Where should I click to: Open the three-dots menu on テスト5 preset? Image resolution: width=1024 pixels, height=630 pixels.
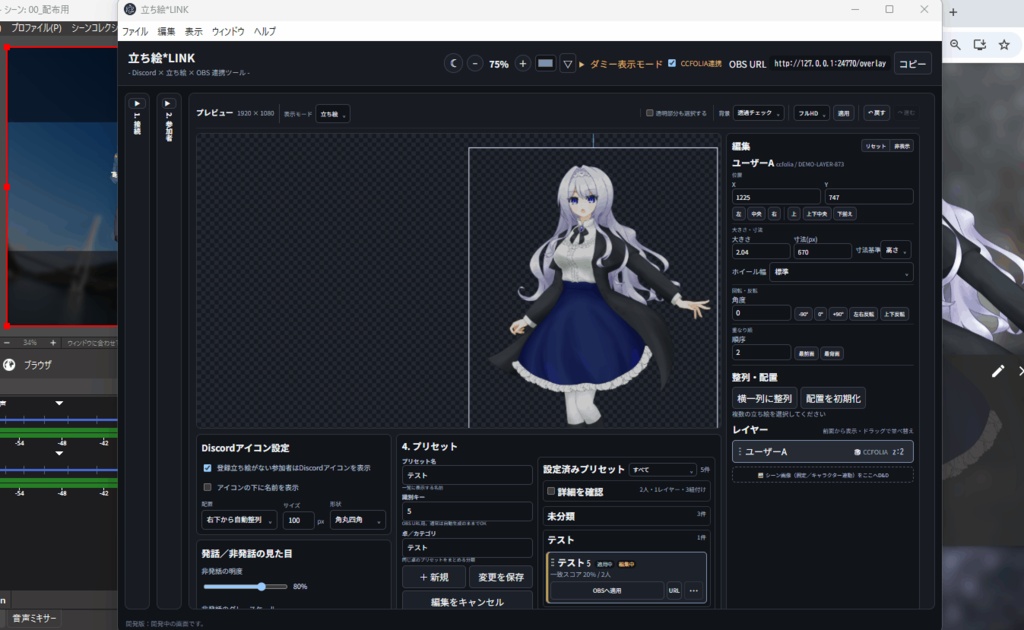pyautogui.click(x=694, y=590)
